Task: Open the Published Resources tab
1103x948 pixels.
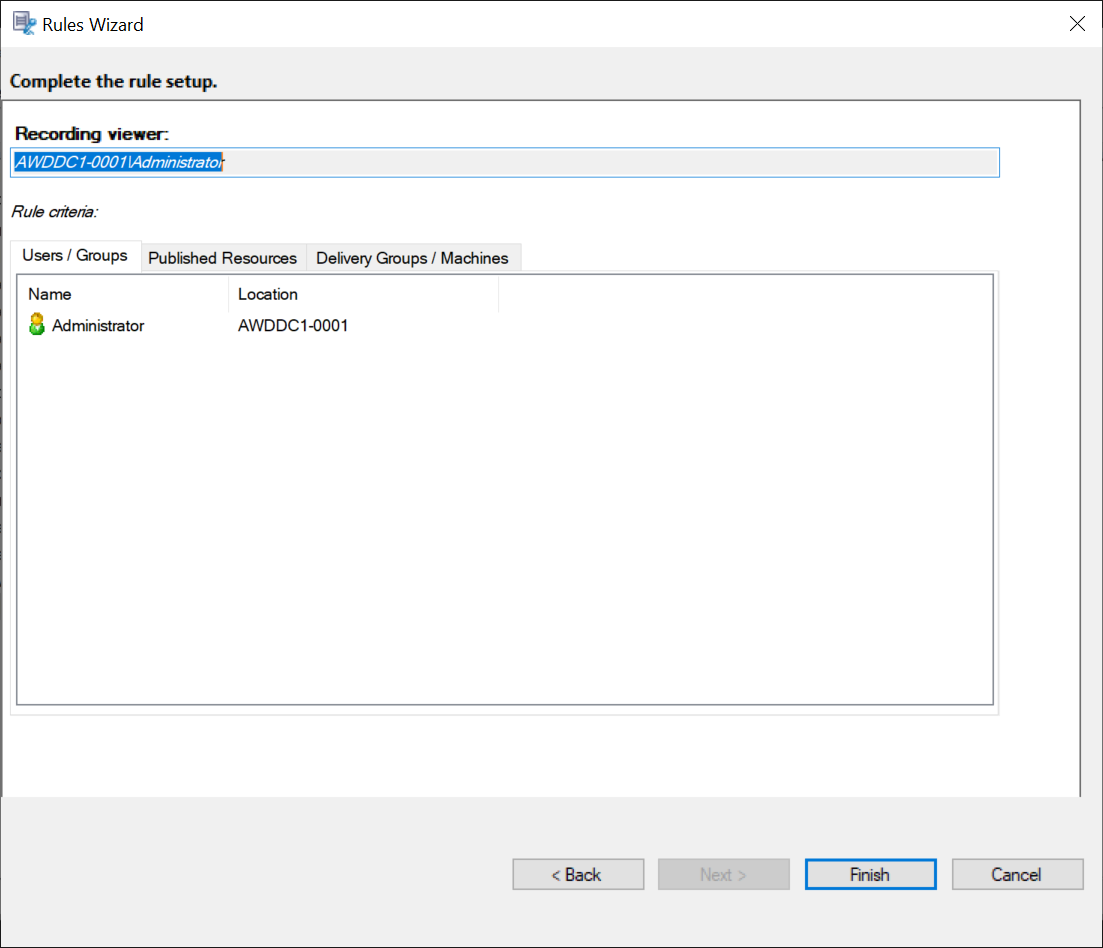Action: click(223, 258)
